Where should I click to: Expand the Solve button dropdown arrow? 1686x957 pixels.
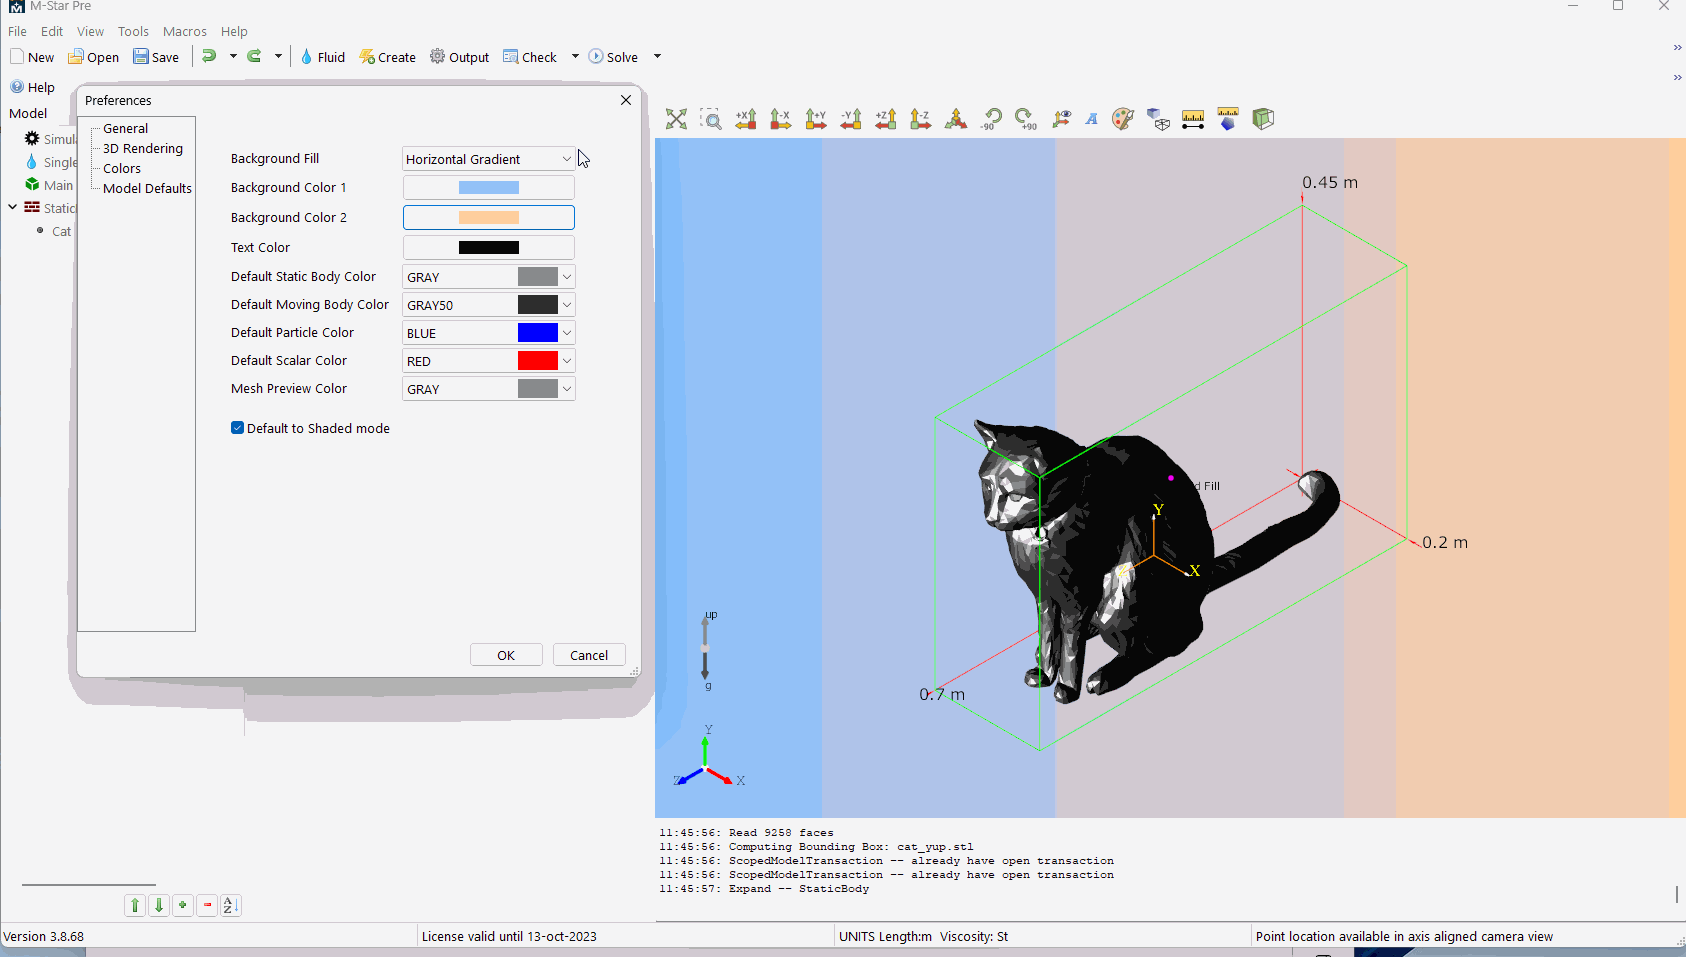(x=657, y=56)
